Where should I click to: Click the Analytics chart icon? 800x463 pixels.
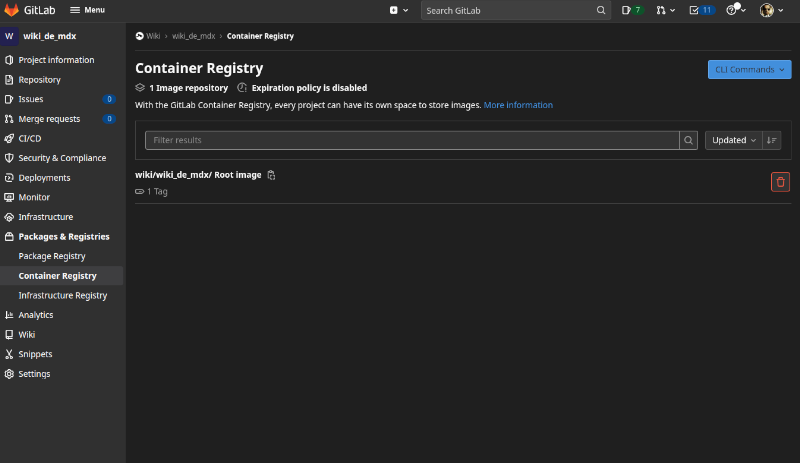click(9, 315)
